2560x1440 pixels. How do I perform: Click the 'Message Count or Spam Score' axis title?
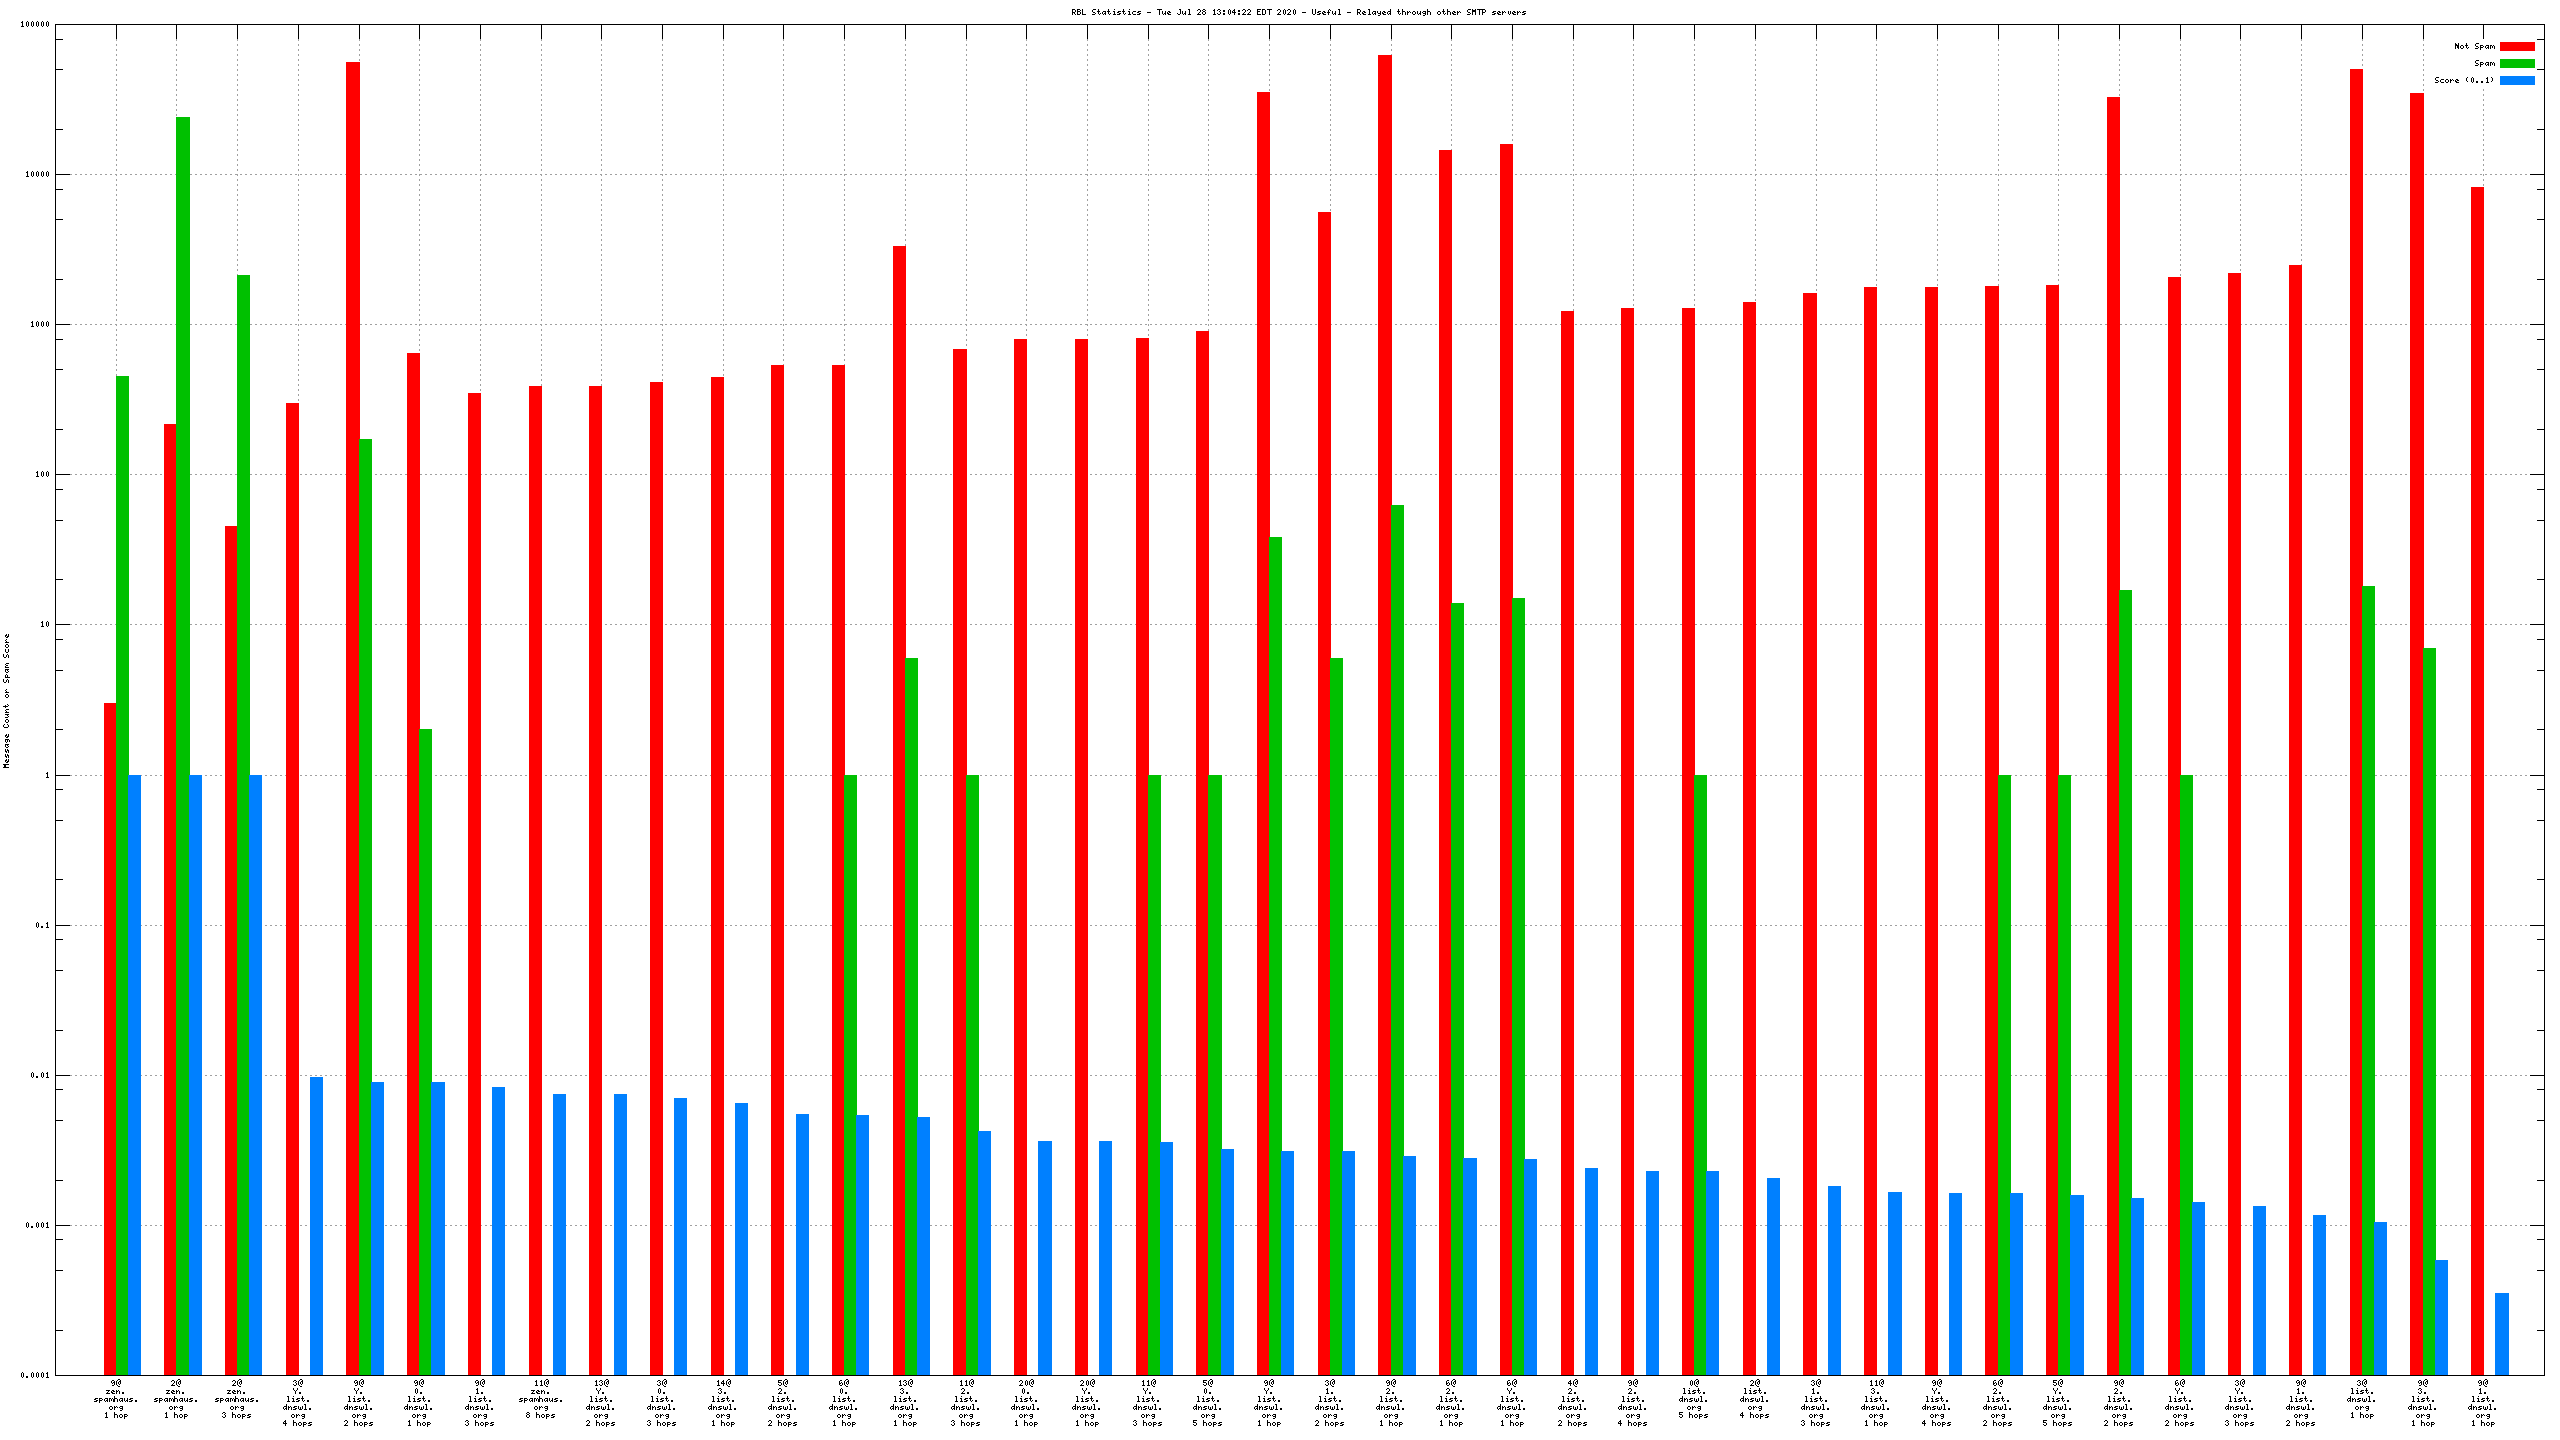6,700
